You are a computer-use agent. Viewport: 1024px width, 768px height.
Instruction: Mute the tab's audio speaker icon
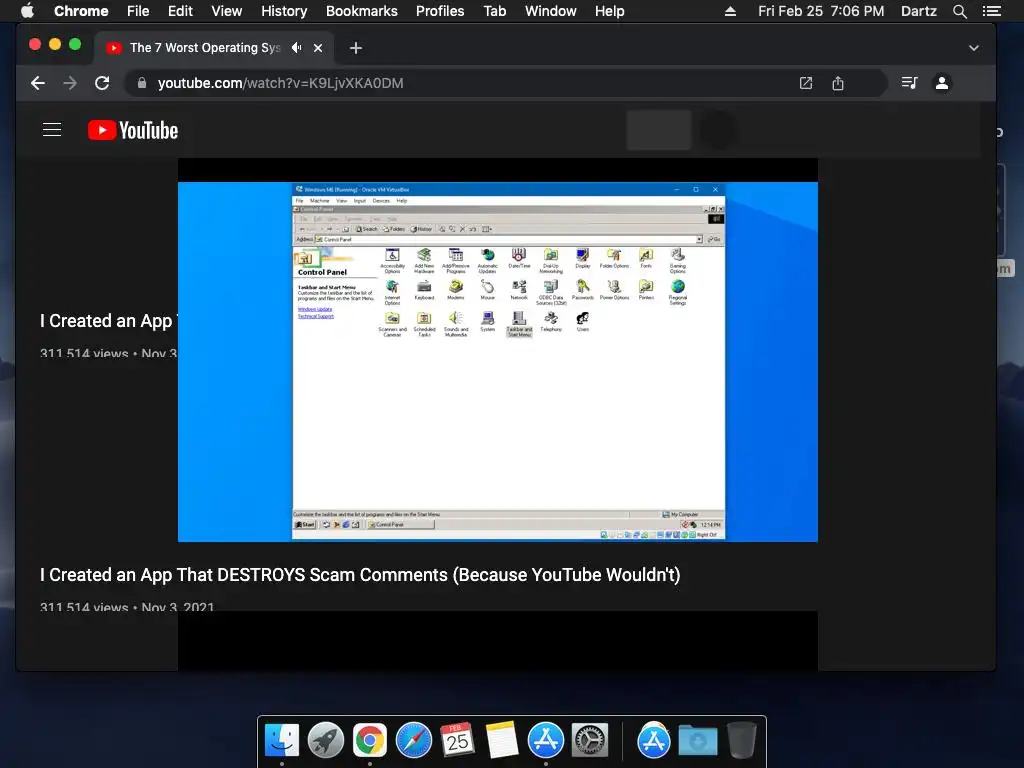296,48
